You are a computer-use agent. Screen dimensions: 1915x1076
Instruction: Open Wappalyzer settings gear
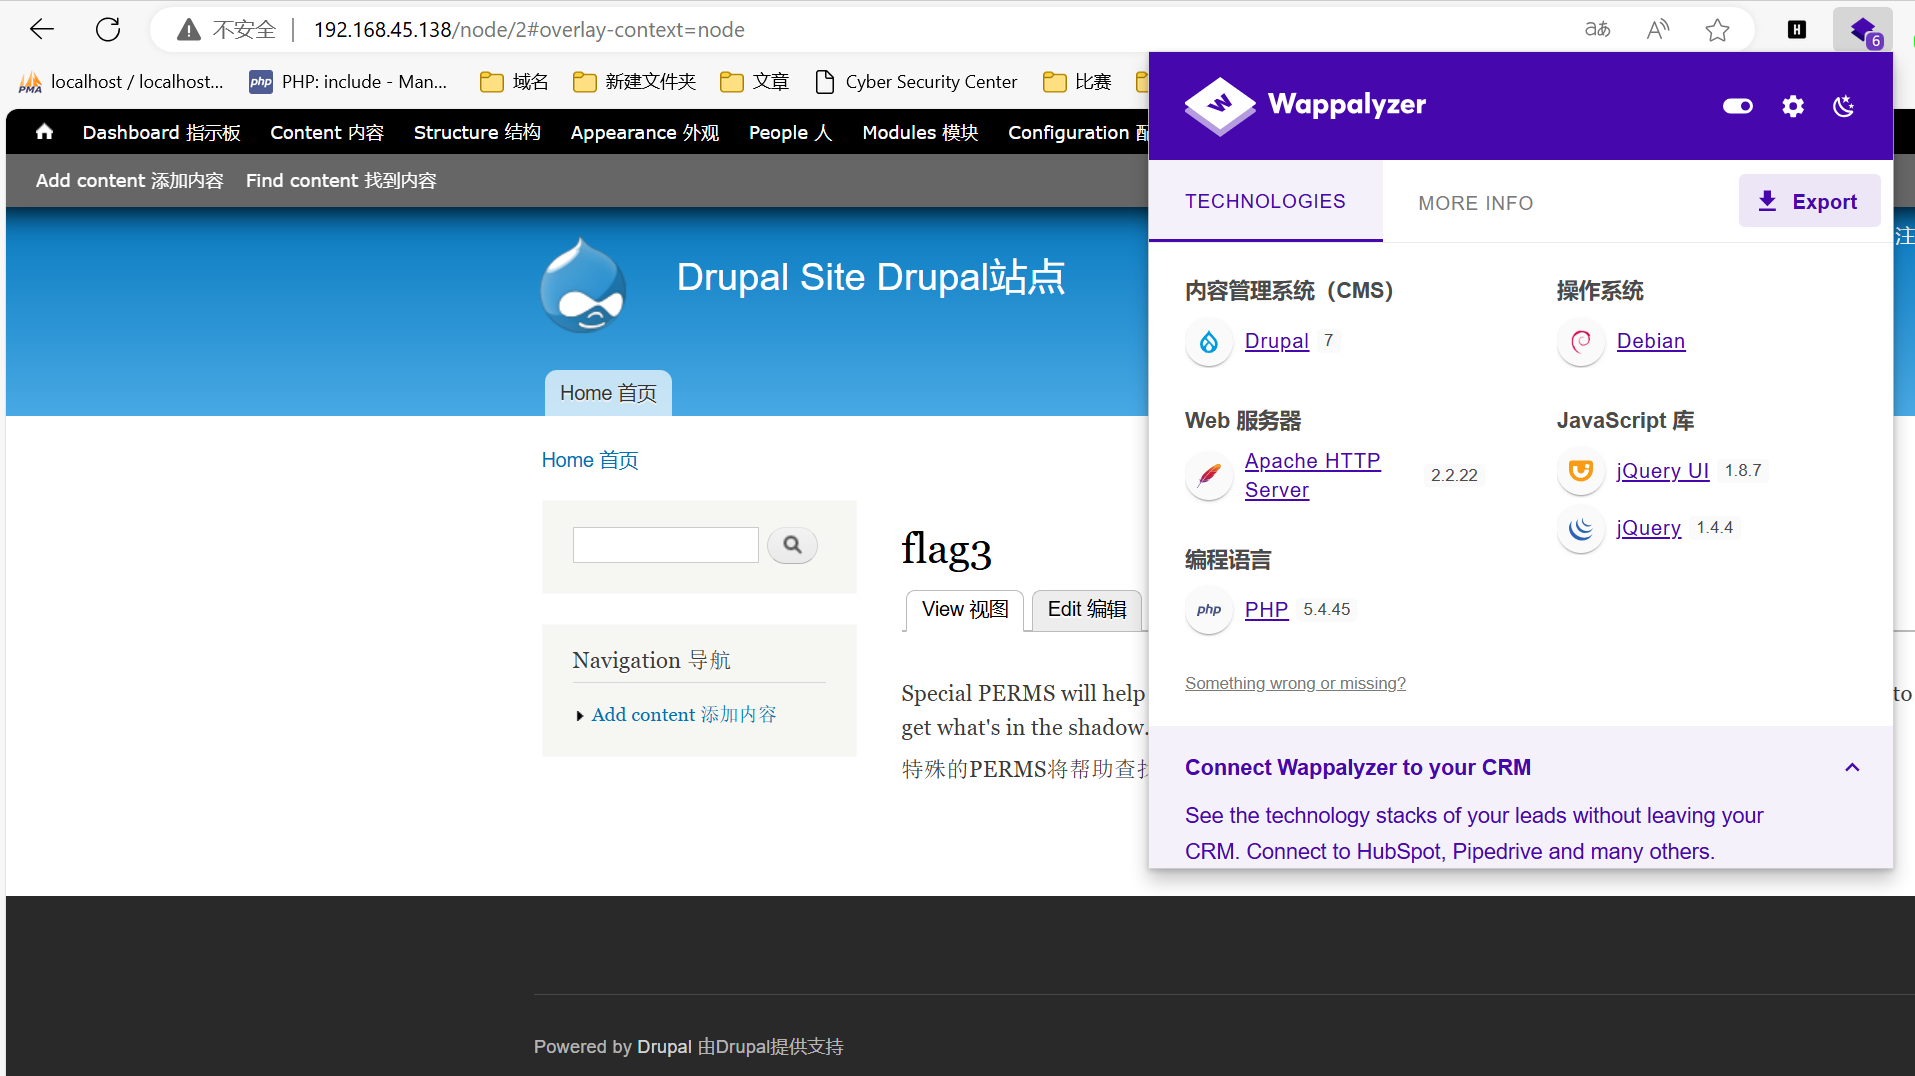click(x=1793, y=106)
